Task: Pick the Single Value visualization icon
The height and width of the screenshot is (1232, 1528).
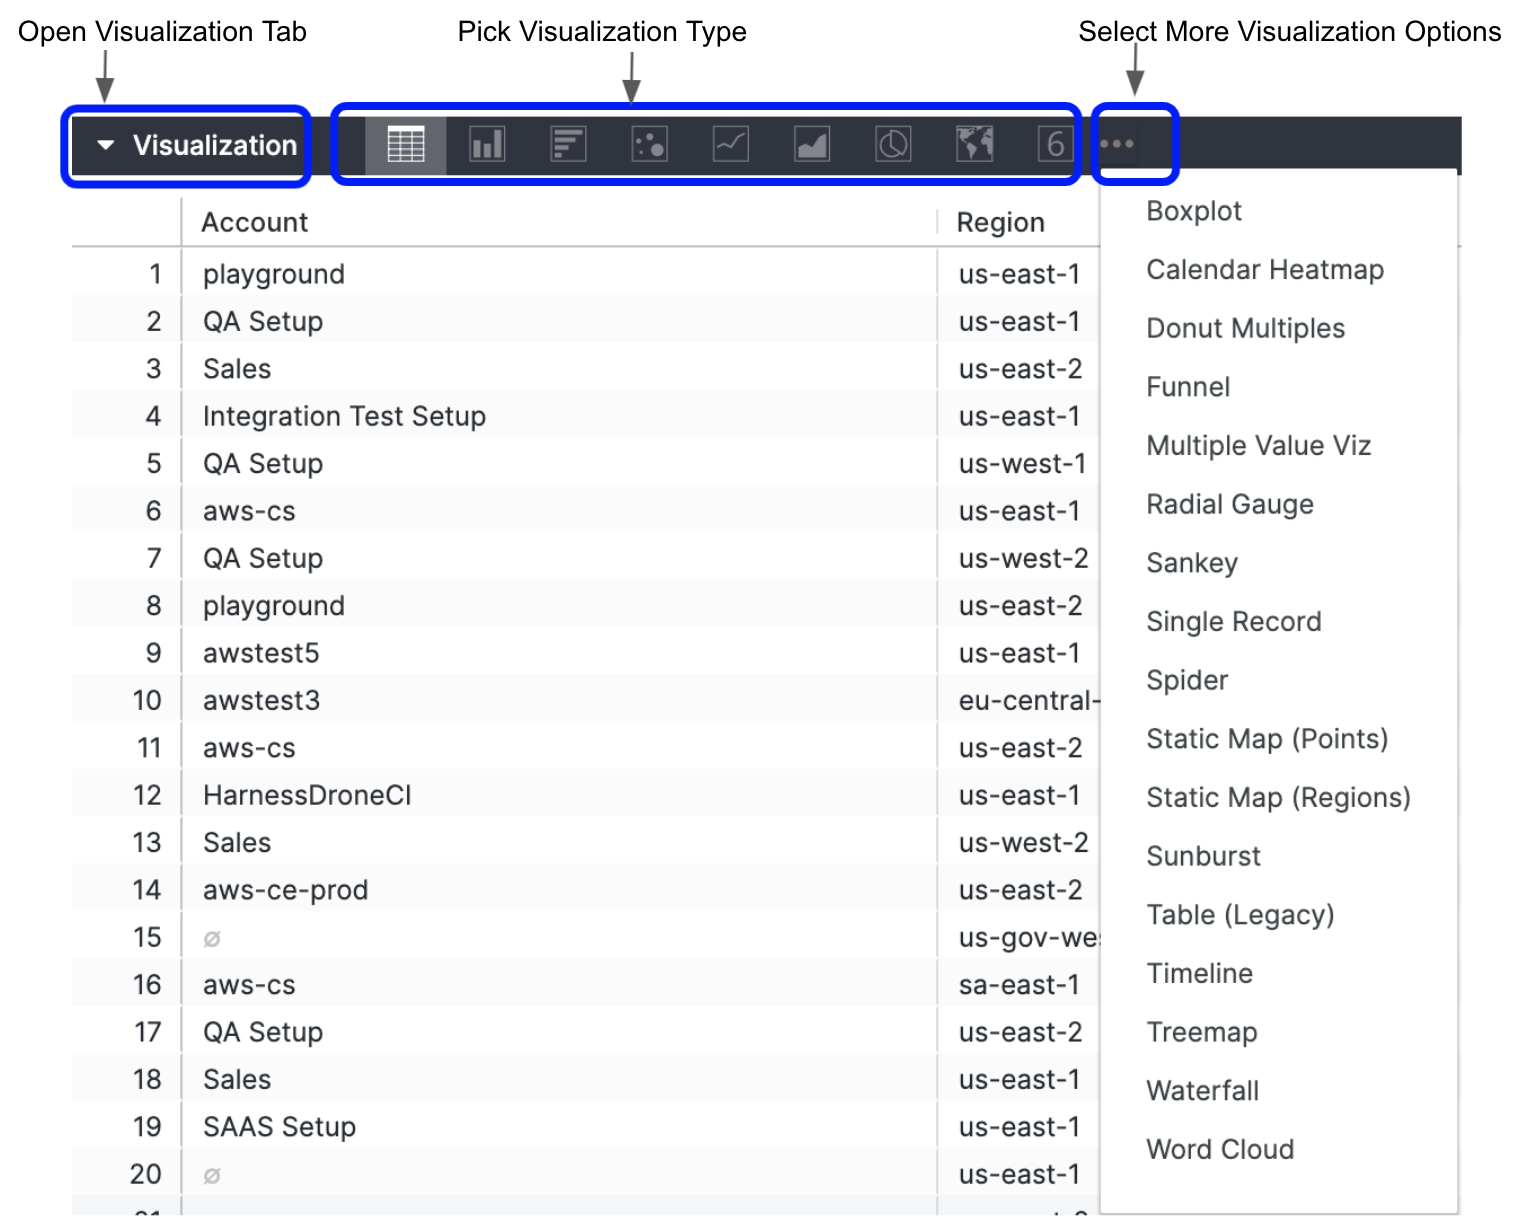Action: click(1054, 145)
